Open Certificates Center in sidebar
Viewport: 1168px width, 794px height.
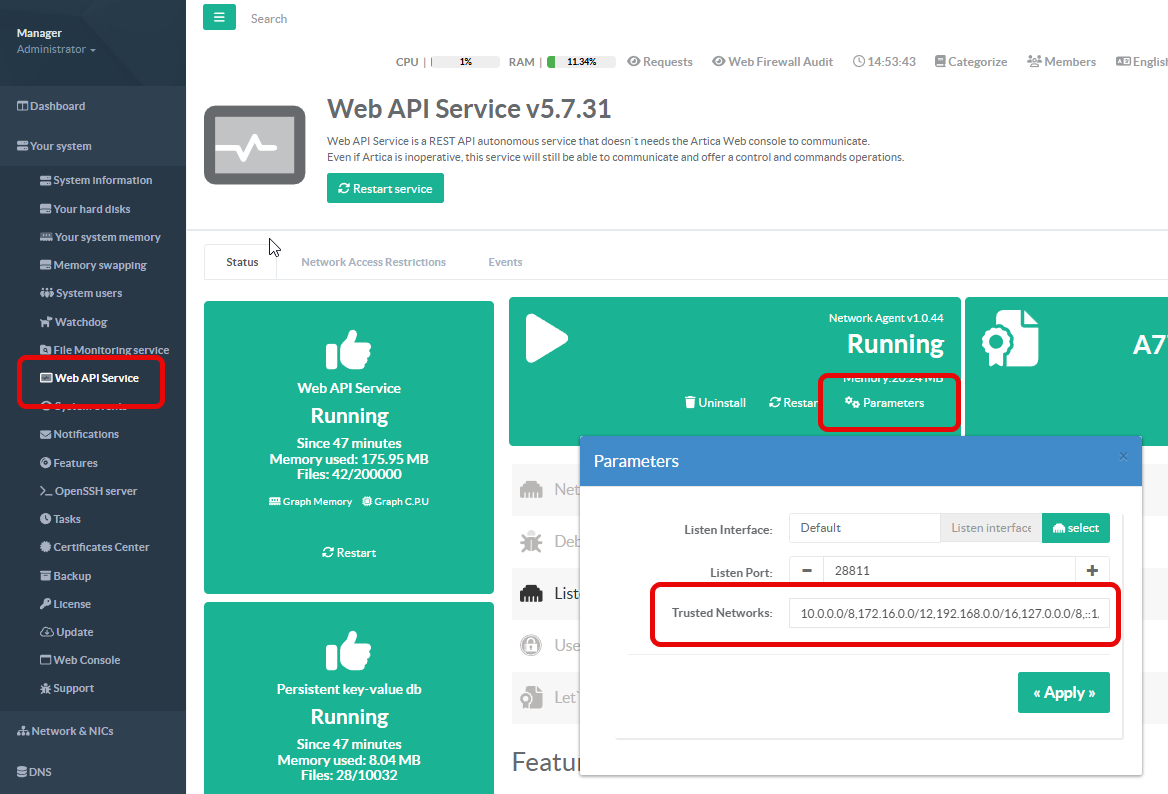click(x=100, y=547)
